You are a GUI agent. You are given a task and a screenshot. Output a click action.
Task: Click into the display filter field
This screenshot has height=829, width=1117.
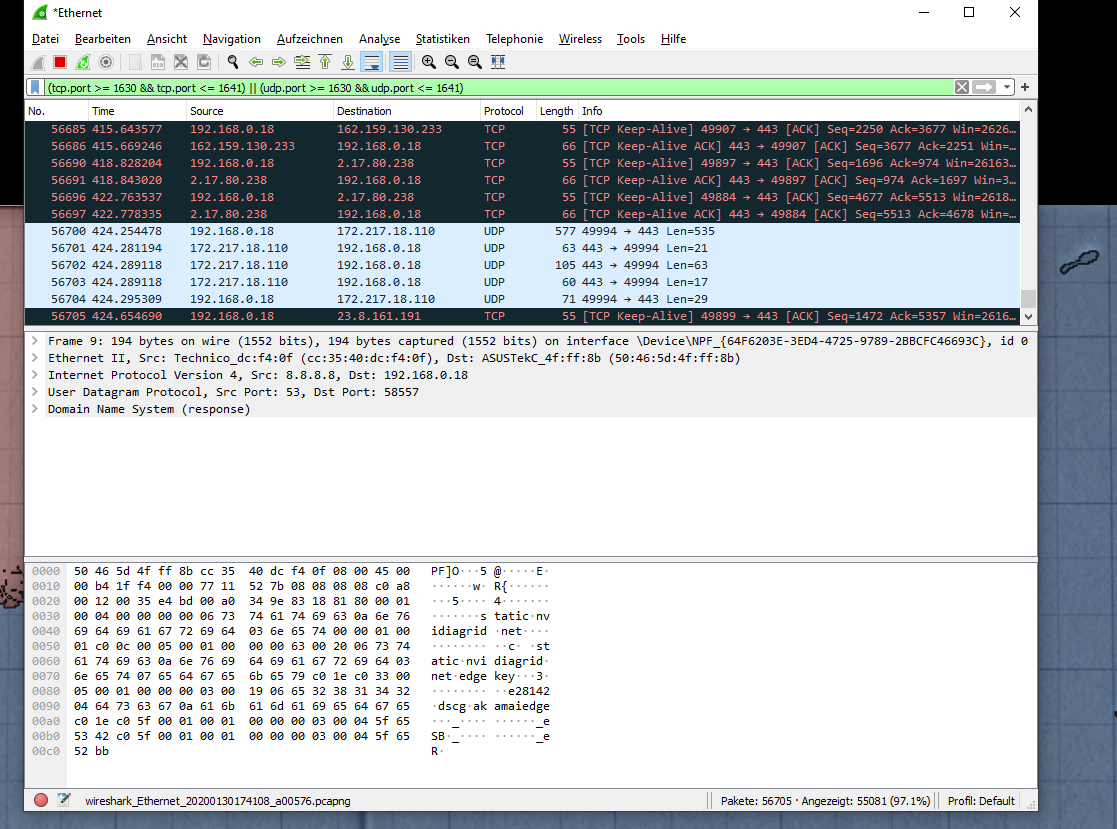tap(499, 88)
